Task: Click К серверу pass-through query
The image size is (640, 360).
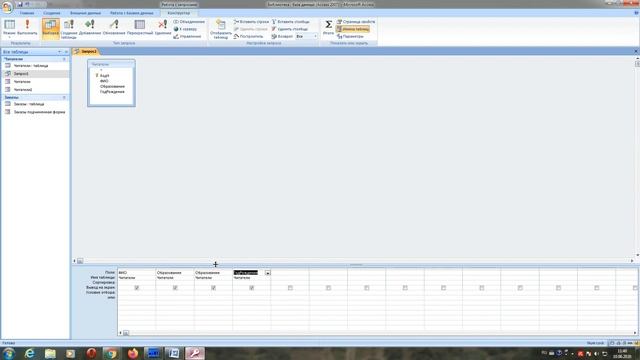Action: click(x=185, y=29)
